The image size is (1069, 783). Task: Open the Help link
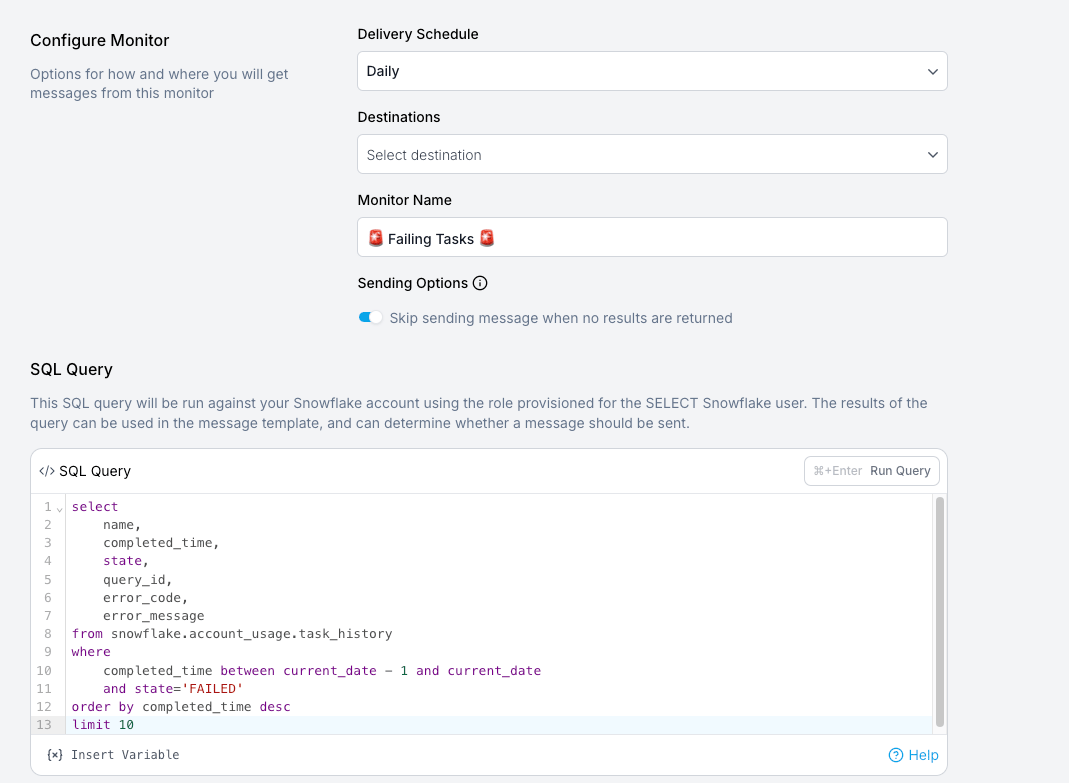[x=913, y=755]
